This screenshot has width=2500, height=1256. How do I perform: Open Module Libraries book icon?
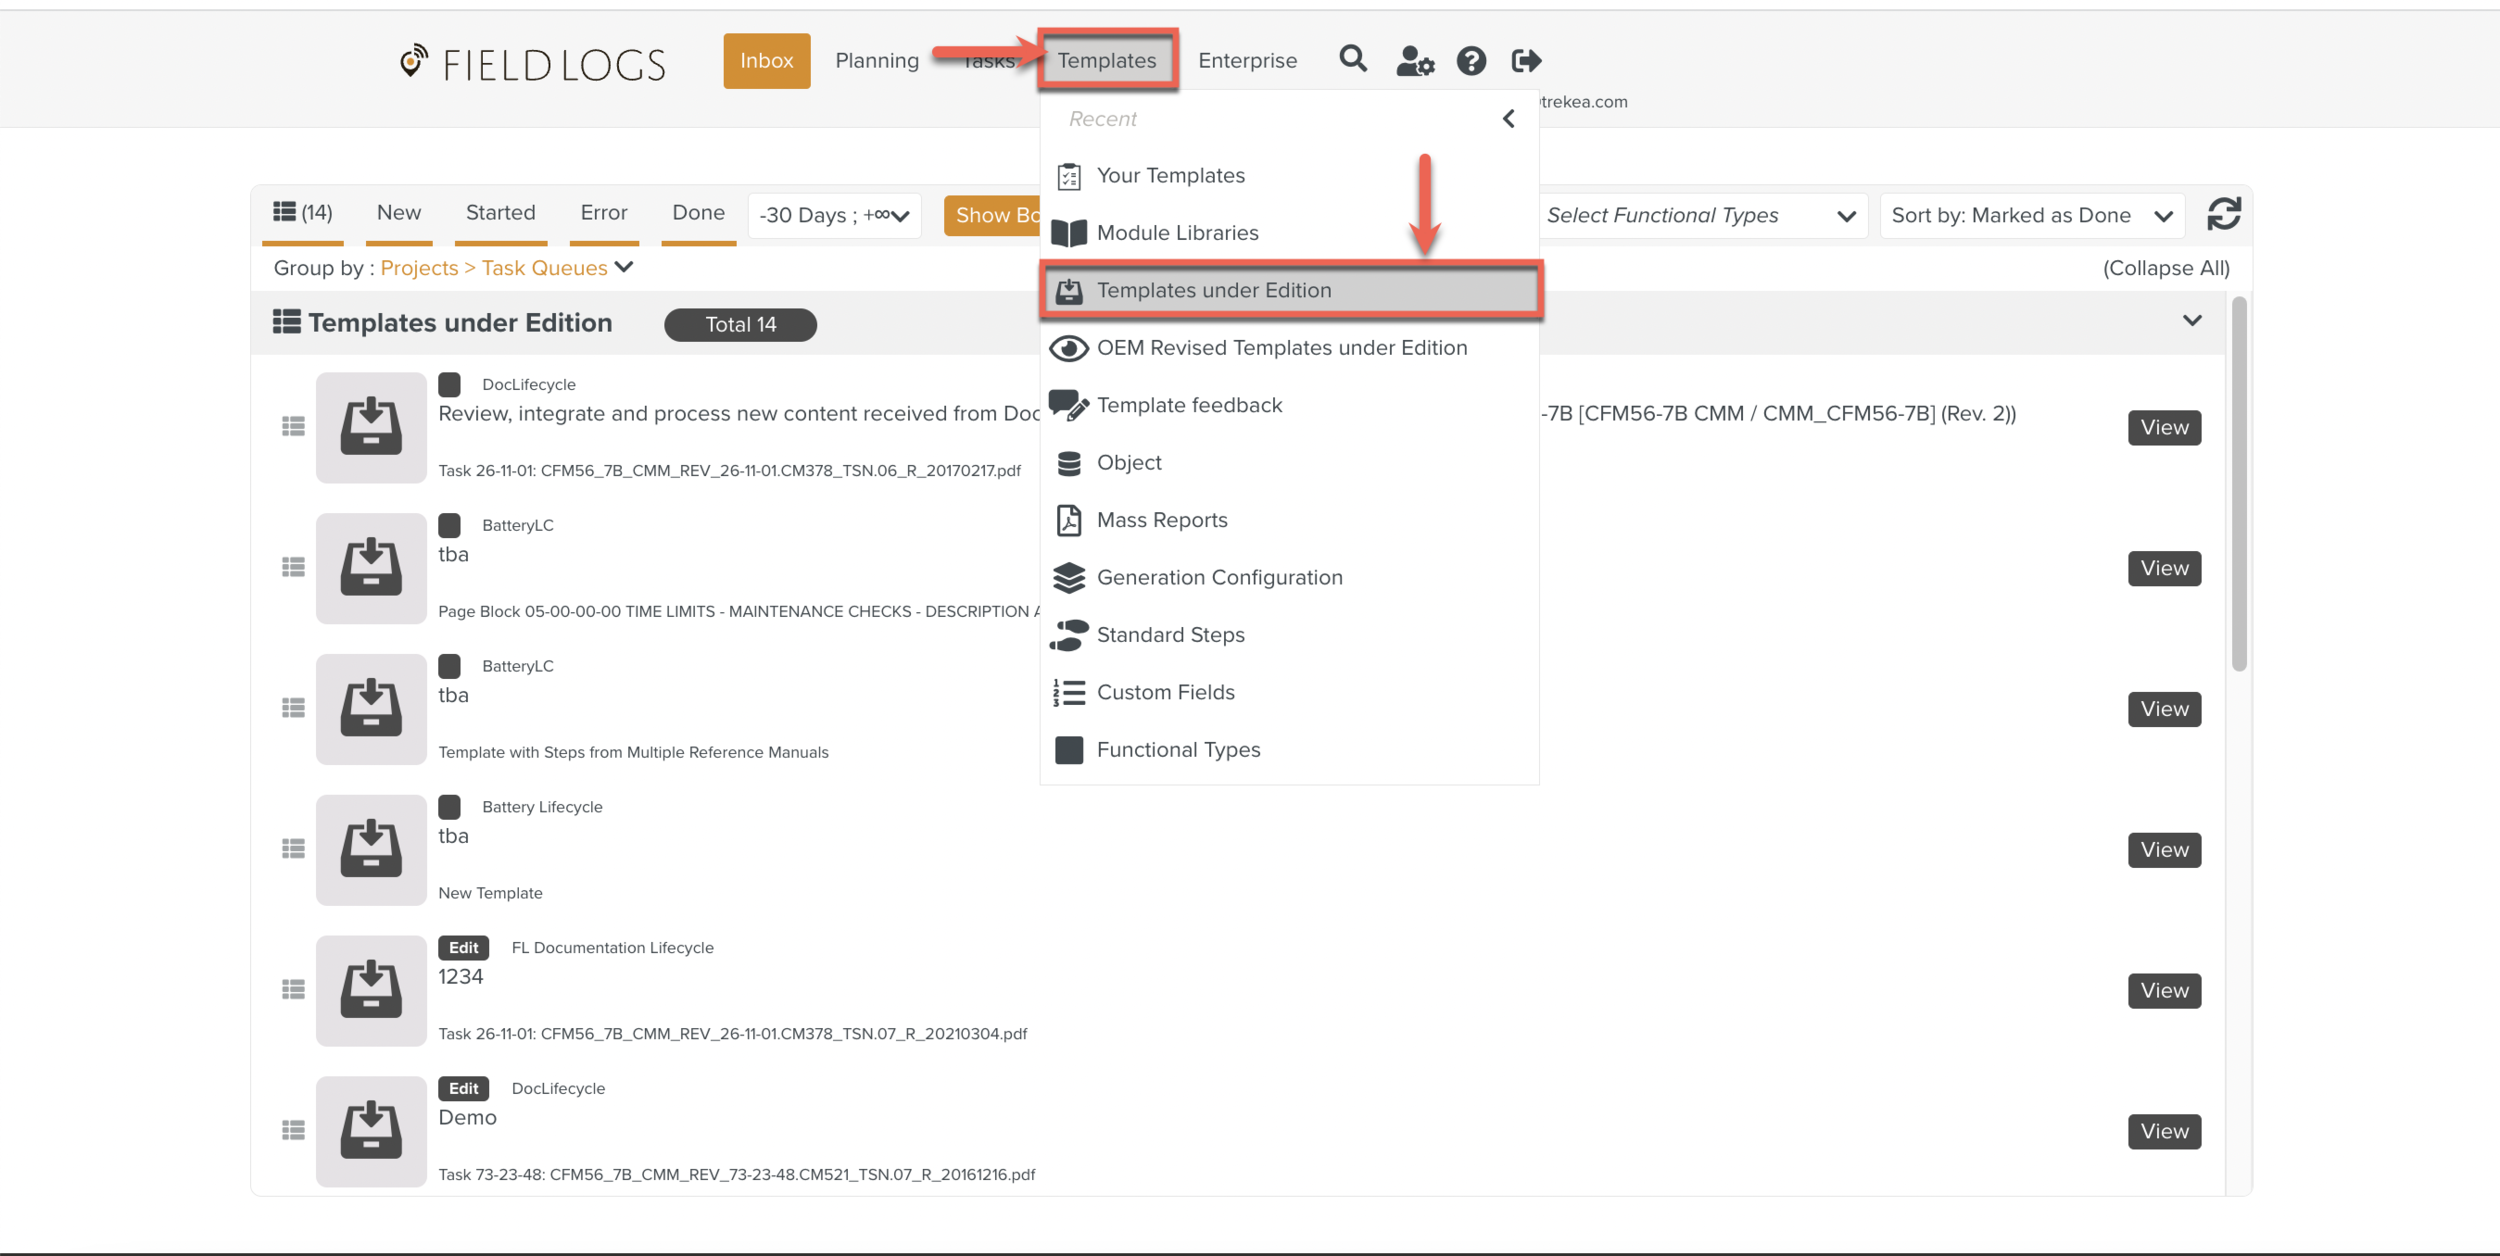[1068, 233]
